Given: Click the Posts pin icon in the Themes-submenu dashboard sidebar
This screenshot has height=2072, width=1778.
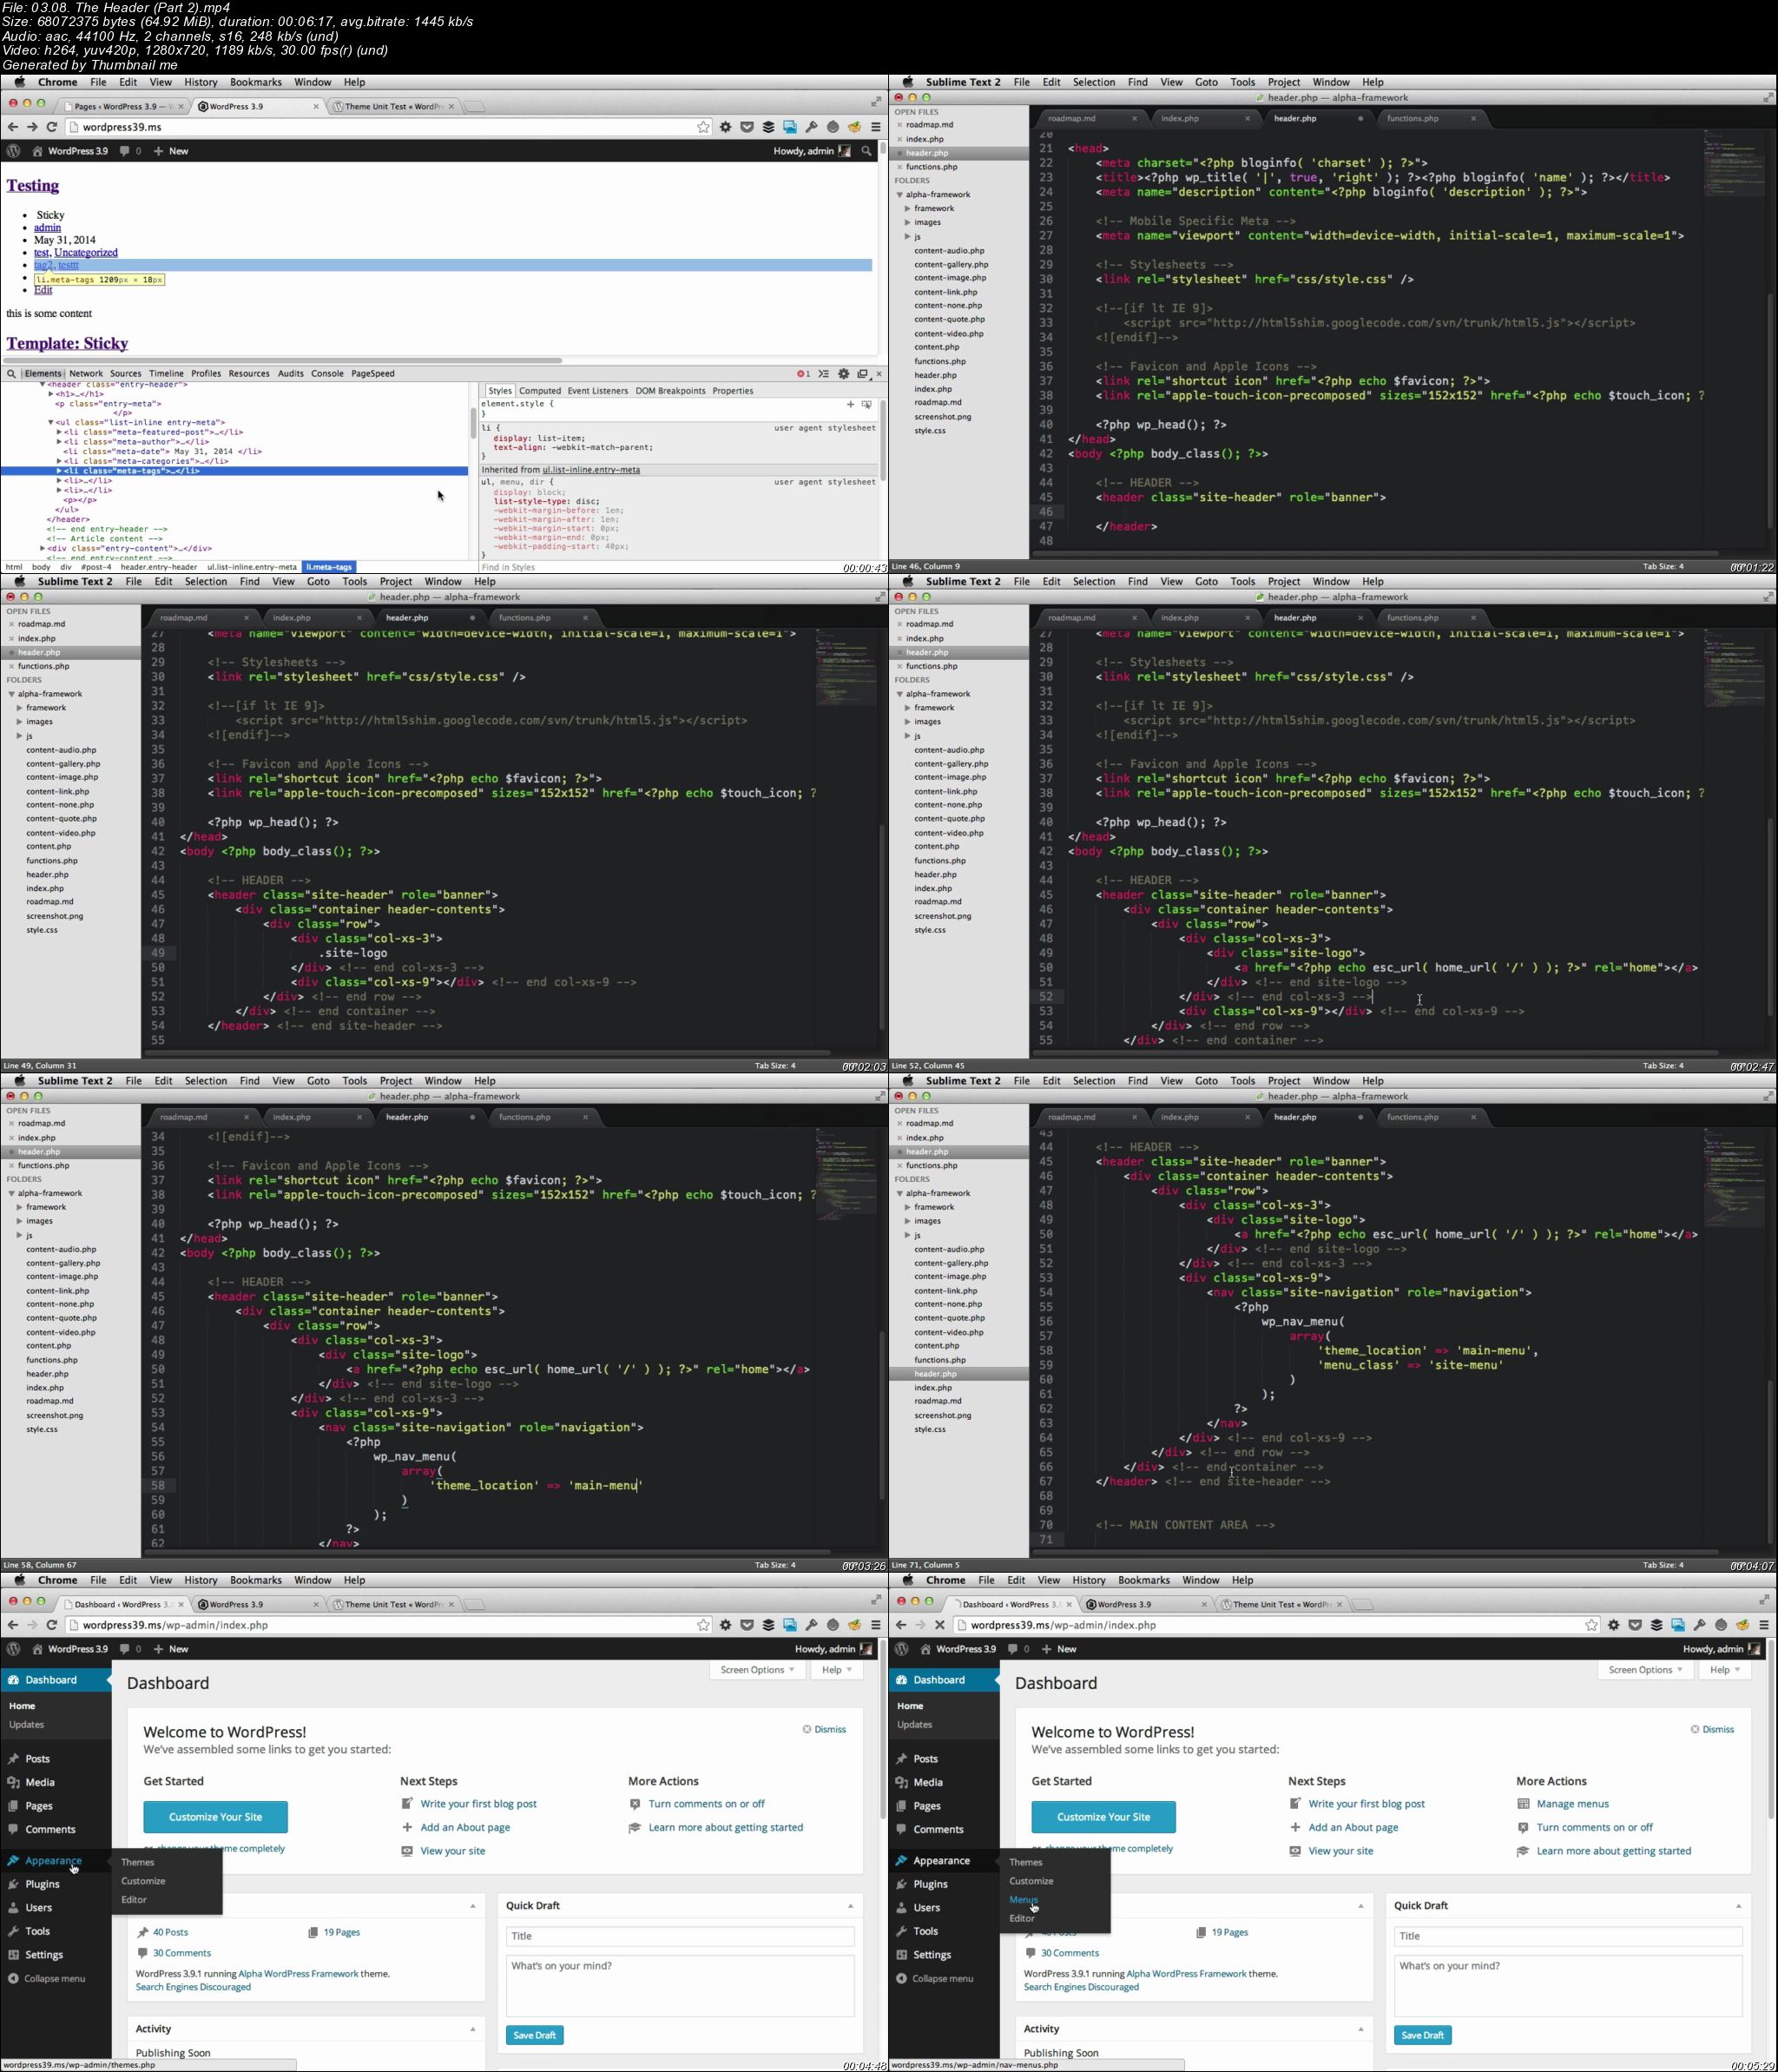Looking at the screenshot, I should click(14, 1758).
